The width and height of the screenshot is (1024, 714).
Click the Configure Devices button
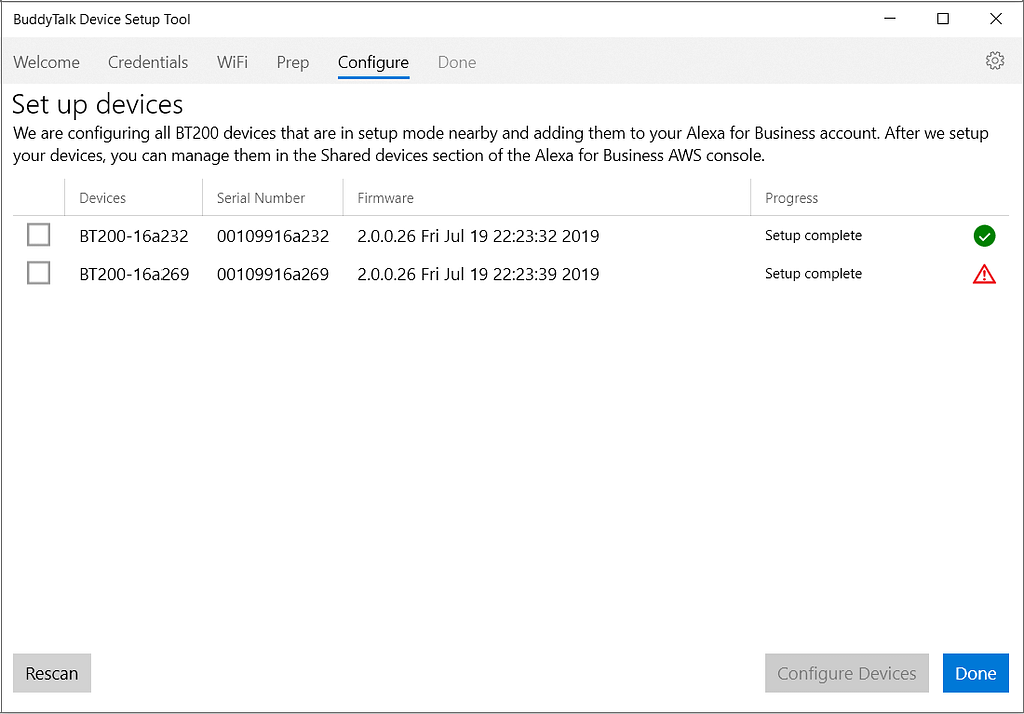(846, 673)
